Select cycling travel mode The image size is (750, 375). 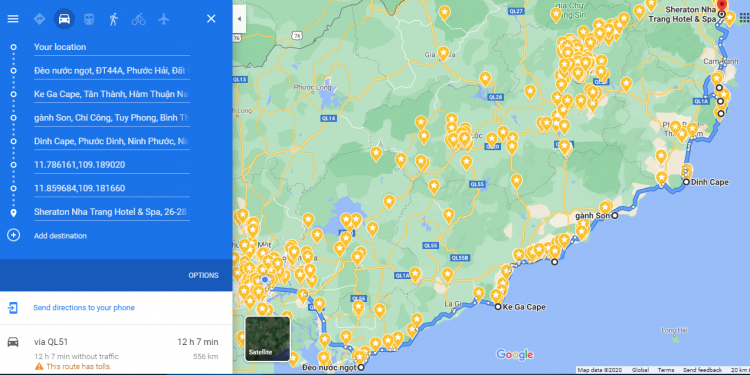click(139, 19)
